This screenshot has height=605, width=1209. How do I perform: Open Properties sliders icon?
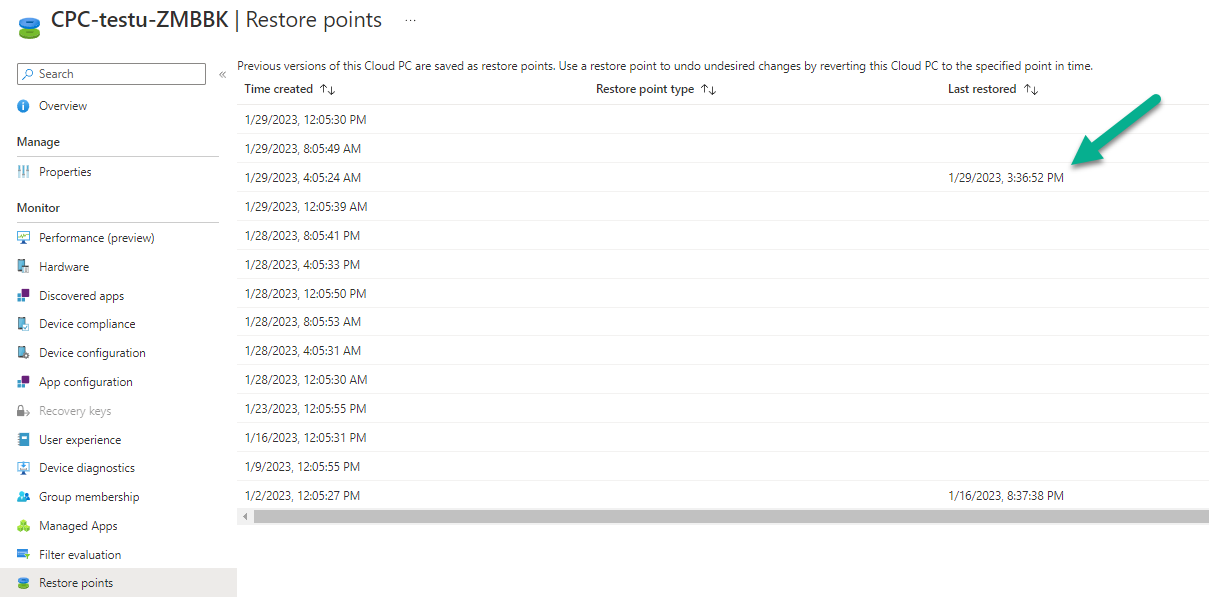(24, 172)
